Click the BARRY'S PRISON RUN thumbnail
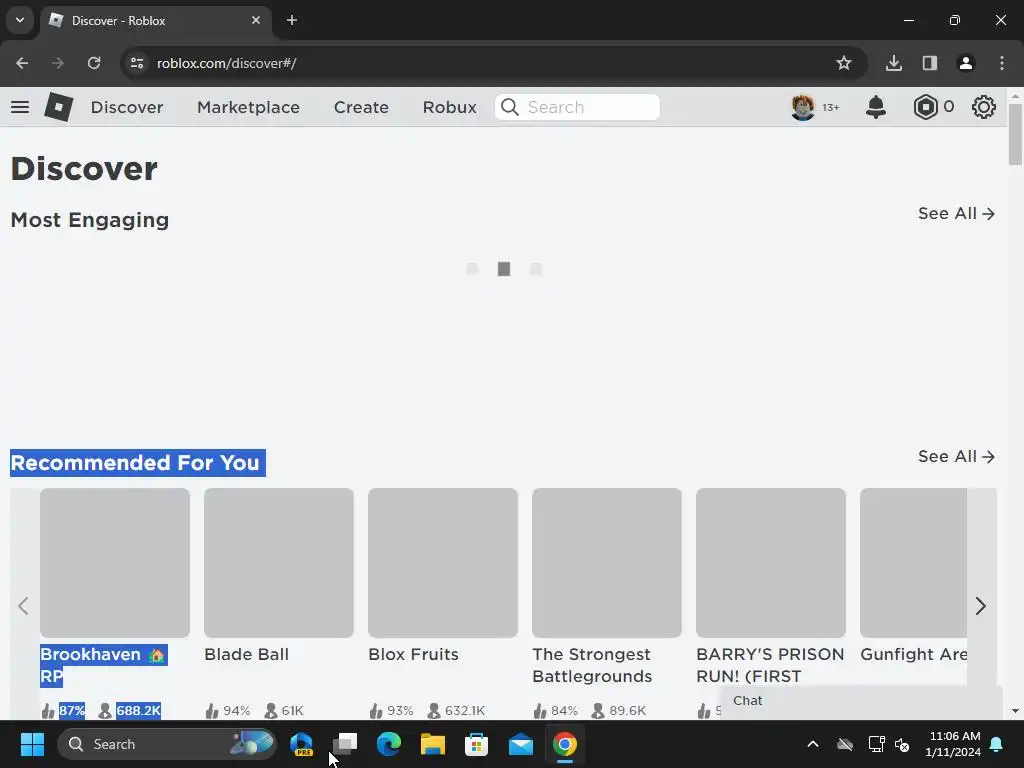This screenshot has width=1024, height=768. pyautogui.click(x=771, y=563)
